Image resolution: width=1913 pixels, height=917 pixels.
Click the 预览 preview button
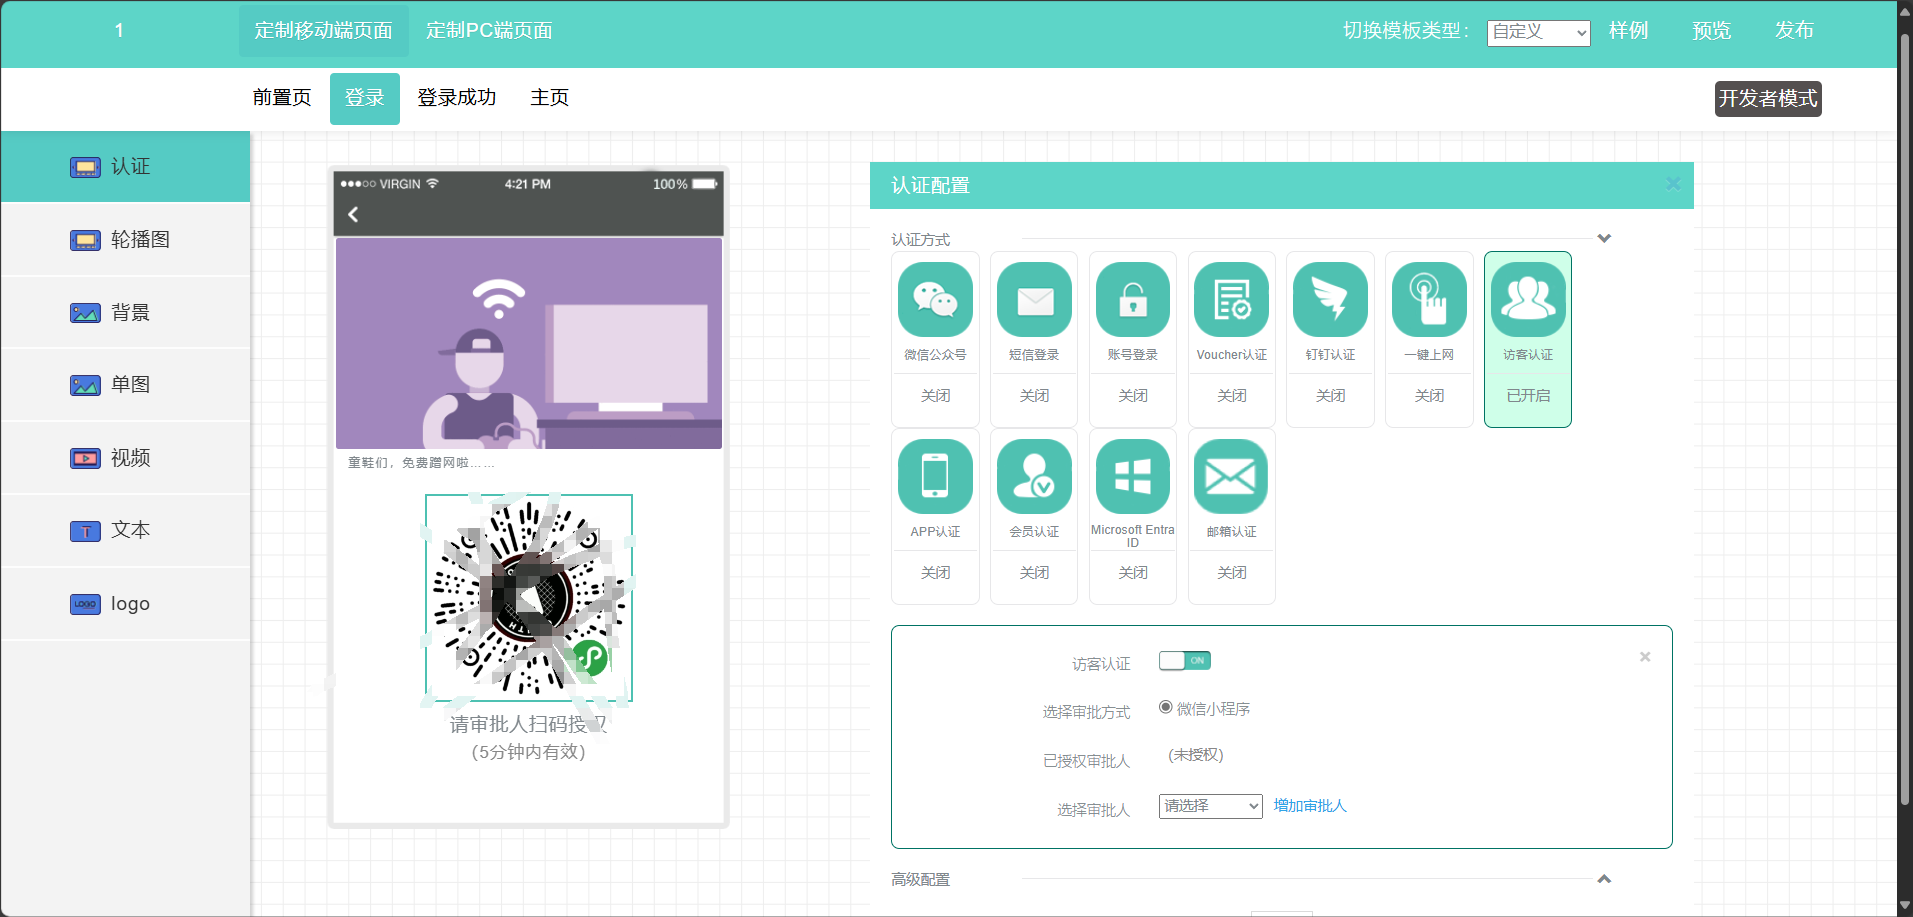[x=1711, y=31]
